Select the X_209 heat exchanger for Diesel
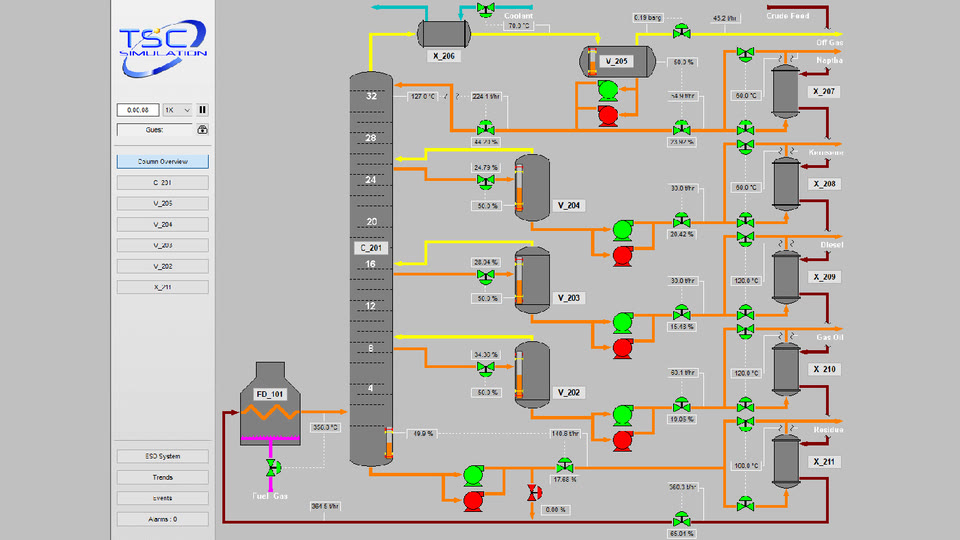This screenshot has height=540, width=960. [786, 277]
